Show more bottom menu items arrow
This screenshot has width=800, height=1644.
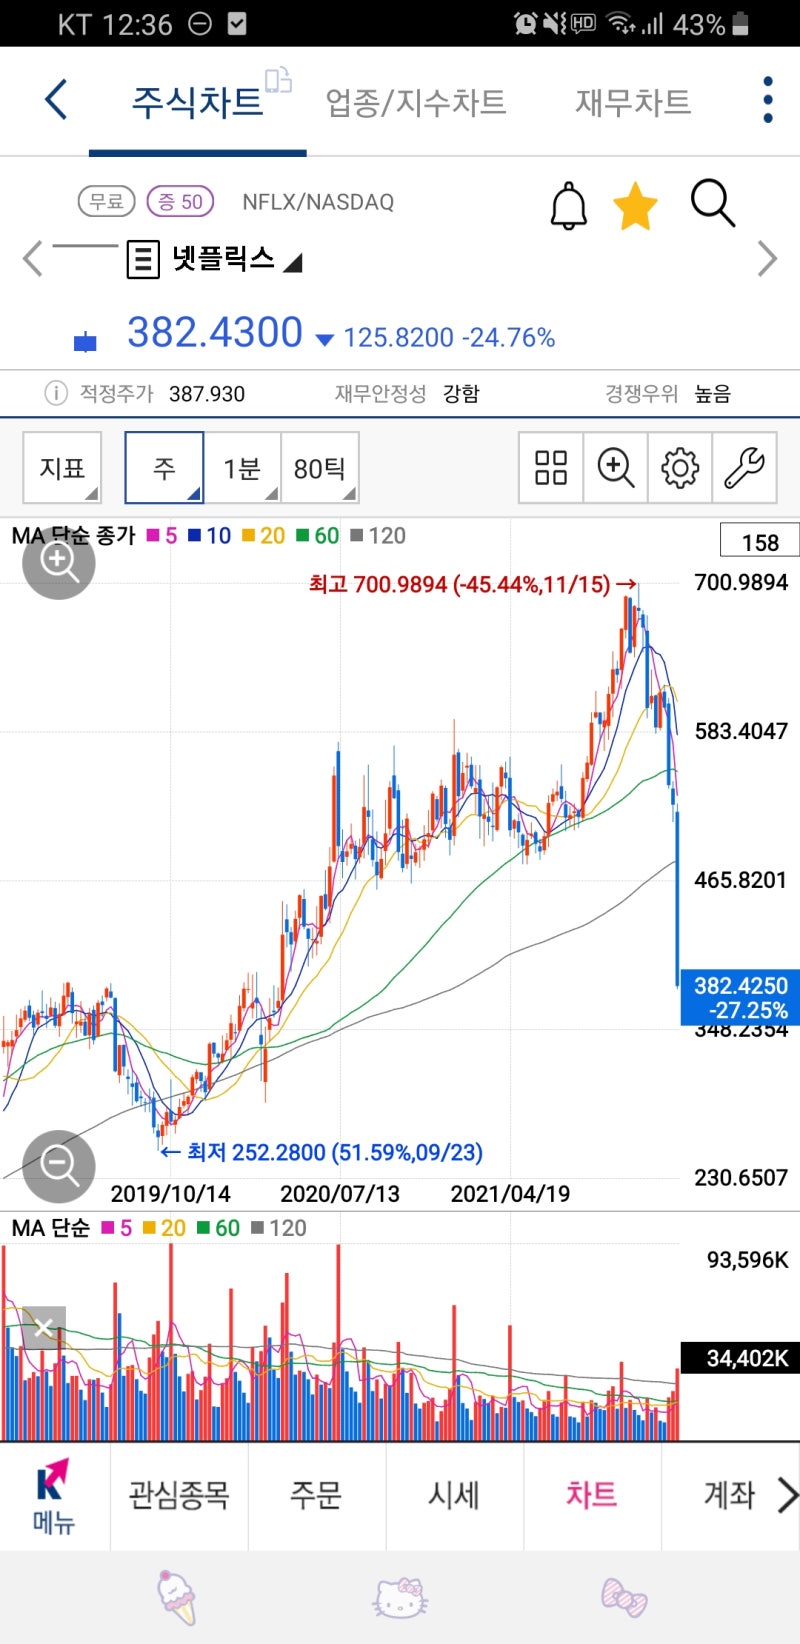[x=788, y=1496]
